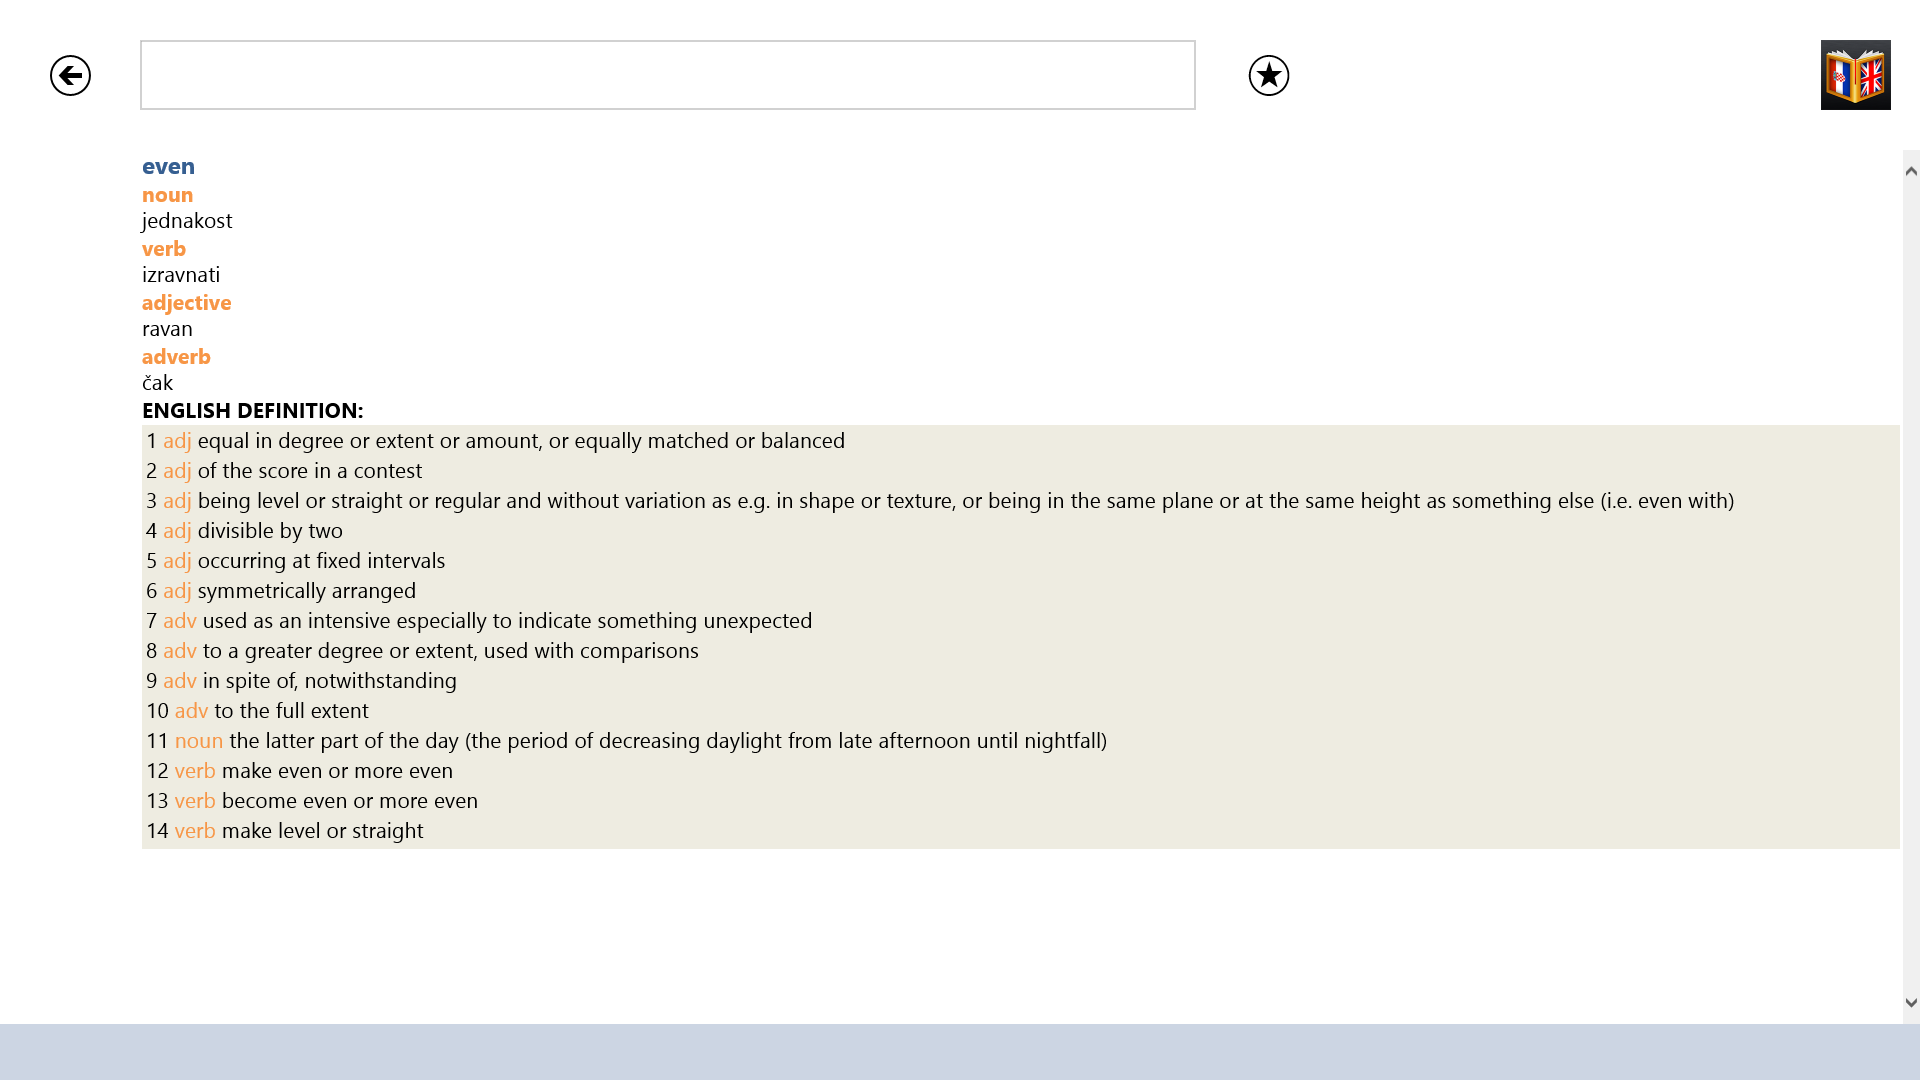Click the translation 'ravan'
The image size is (1920, 1080).
(x=167, y=328)
